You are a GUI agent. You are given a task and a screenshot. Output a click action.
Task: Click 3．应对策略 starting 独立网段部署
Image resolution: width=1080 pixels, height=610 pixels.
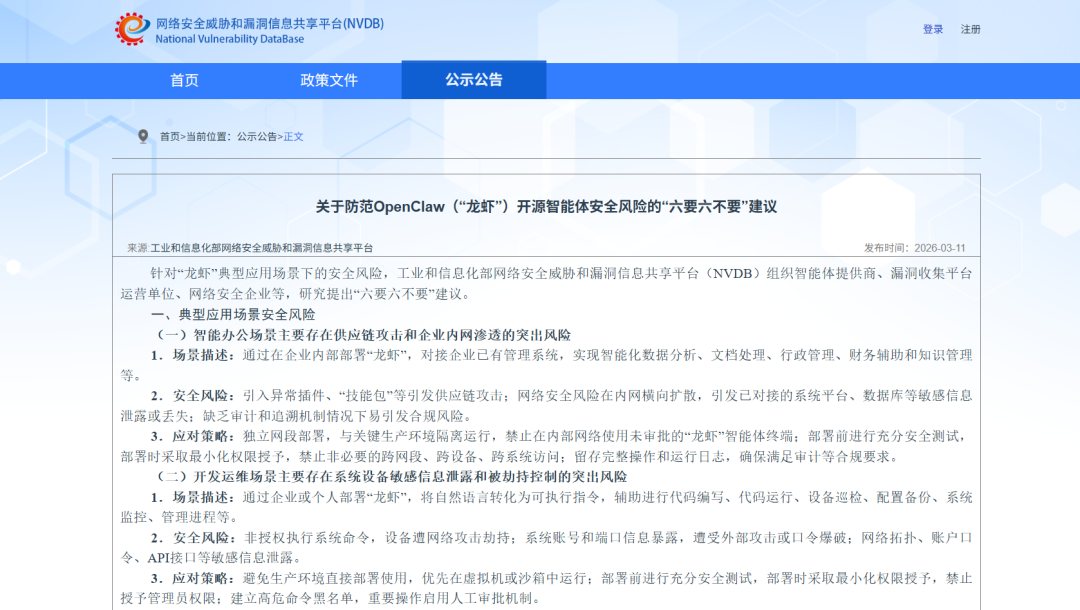pyautogui.click(x=546, y=446)
